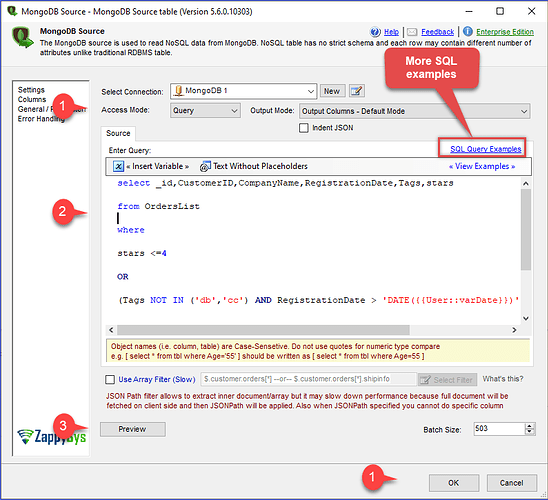Click the Feedback envelope icon
The width and height of the screenshot is (548, 500).
(x=412, y=32)
